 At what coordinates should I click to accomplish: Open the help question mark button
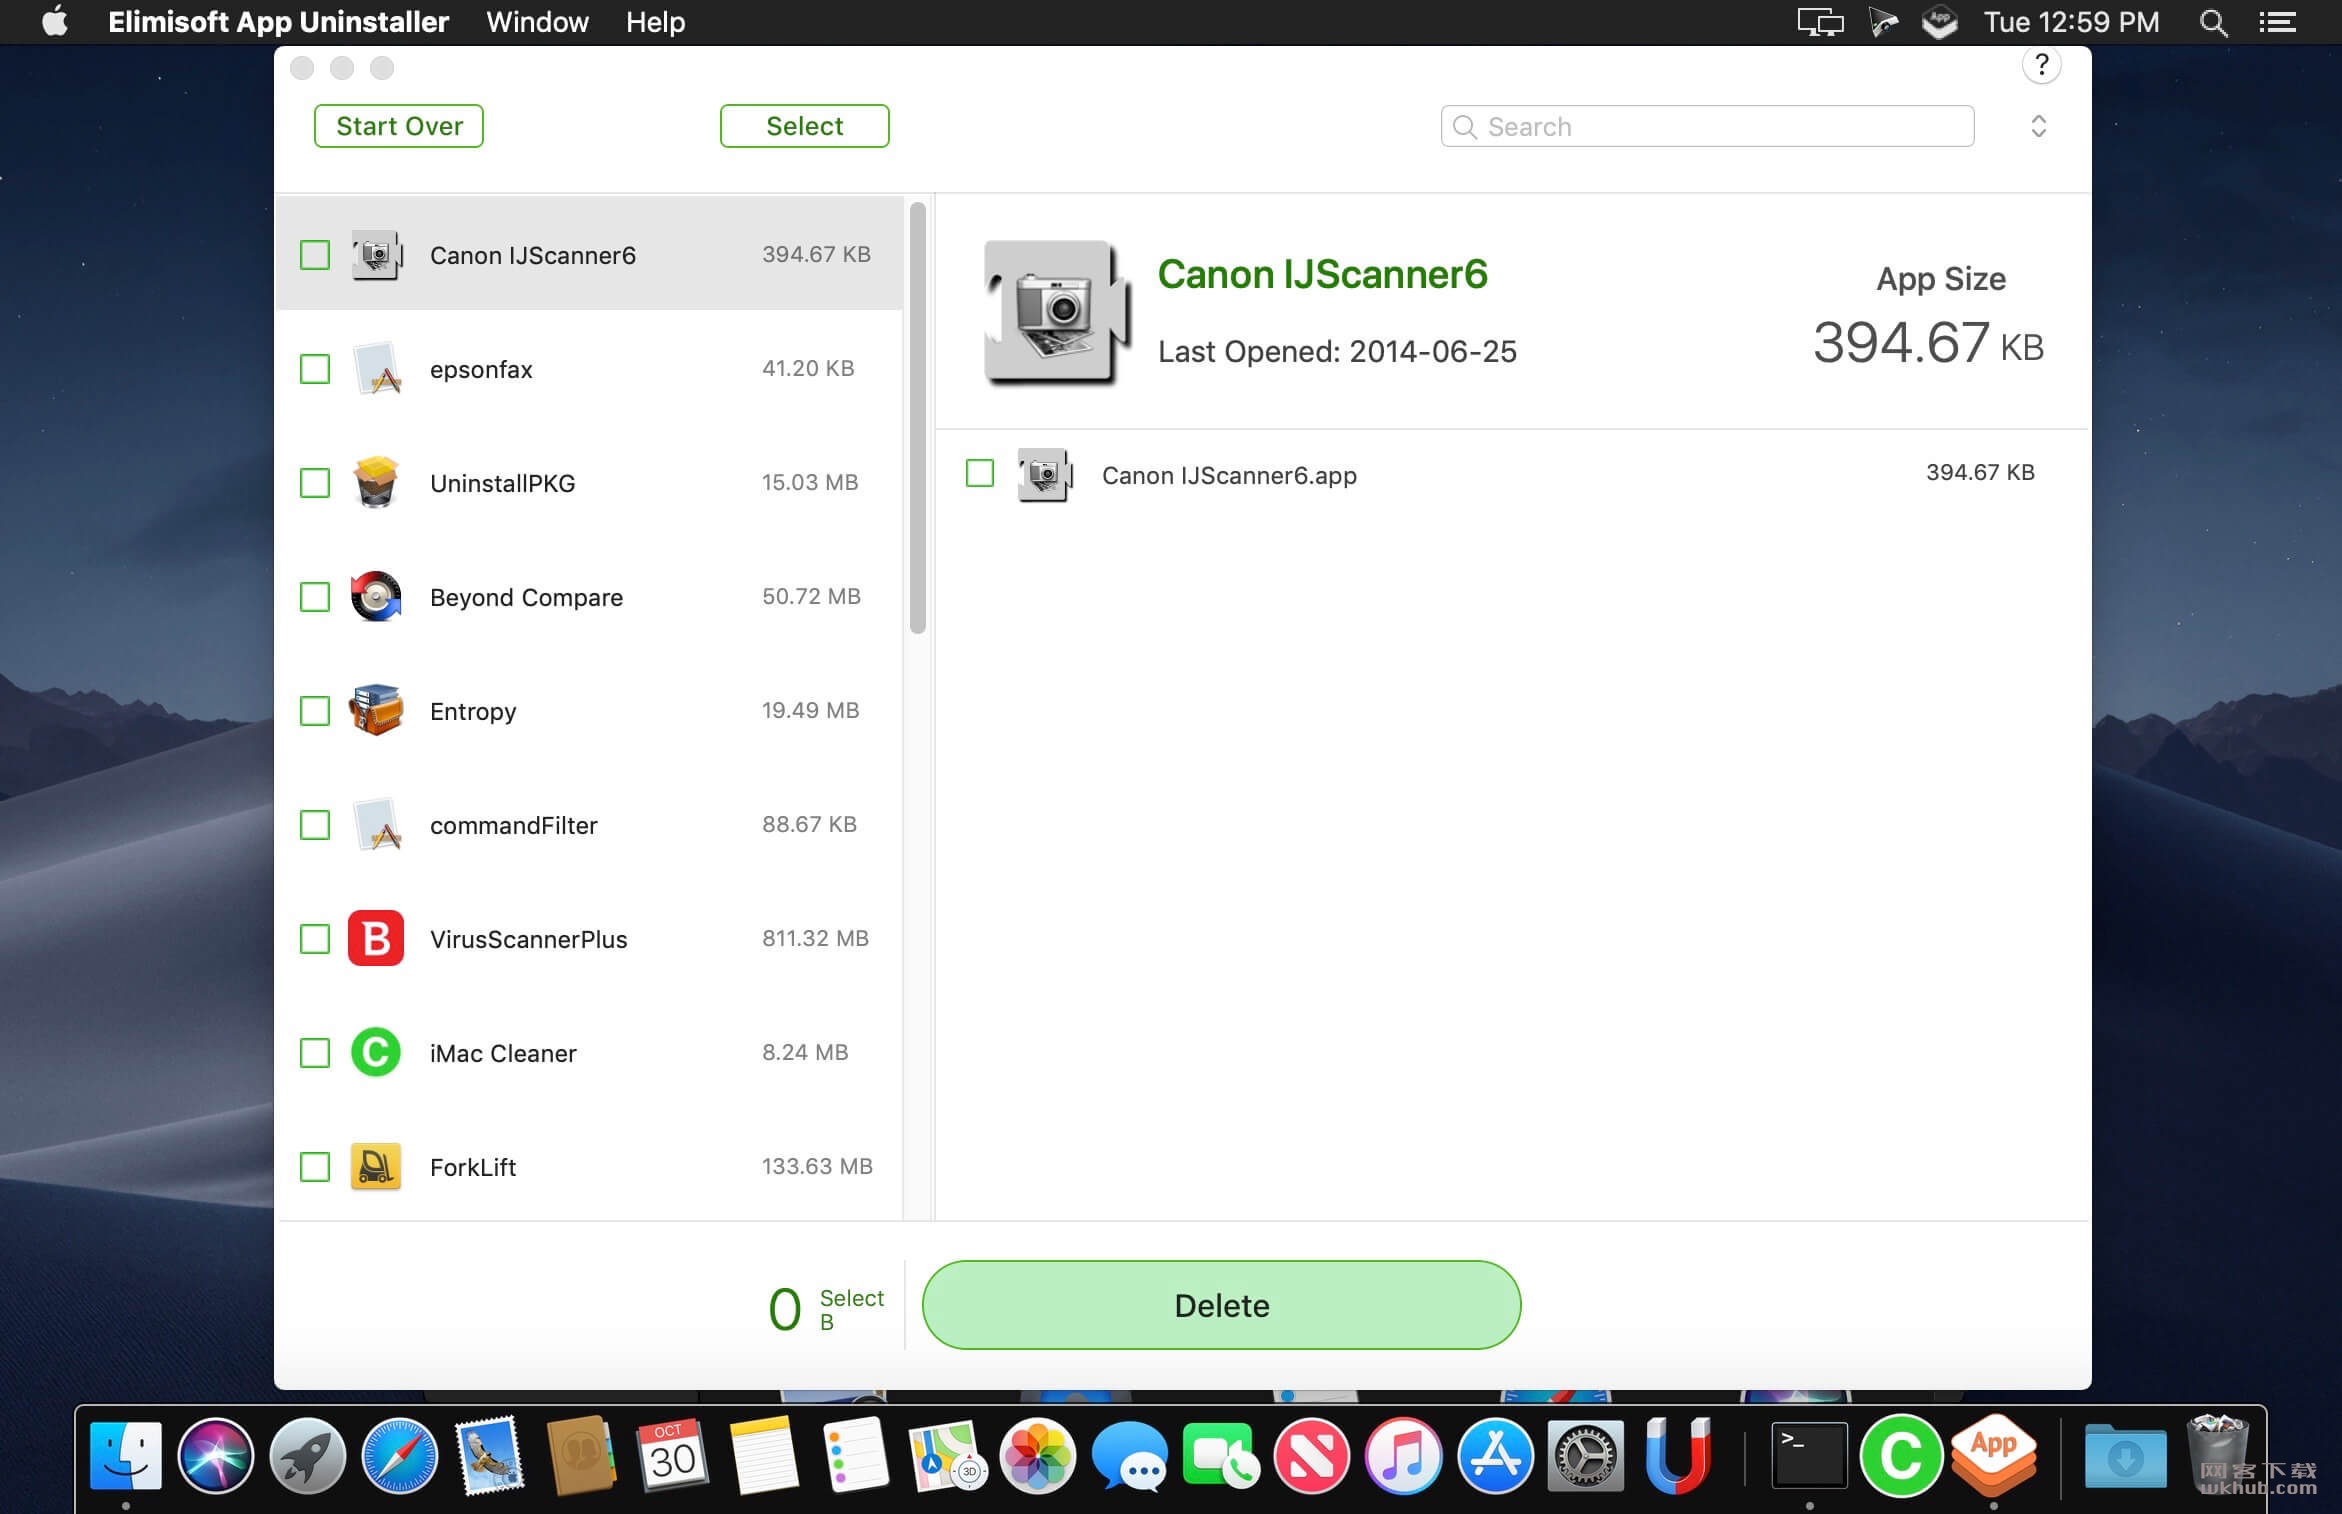[2041, 66]
